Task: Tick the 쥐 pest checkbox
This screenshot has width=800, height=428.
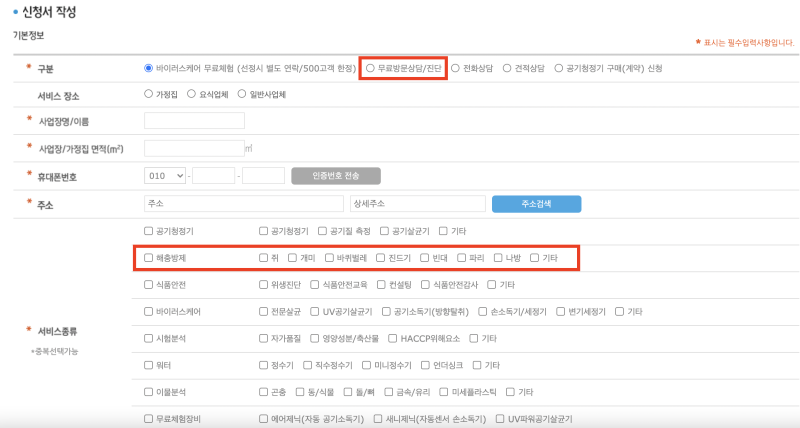Action: 263,258
